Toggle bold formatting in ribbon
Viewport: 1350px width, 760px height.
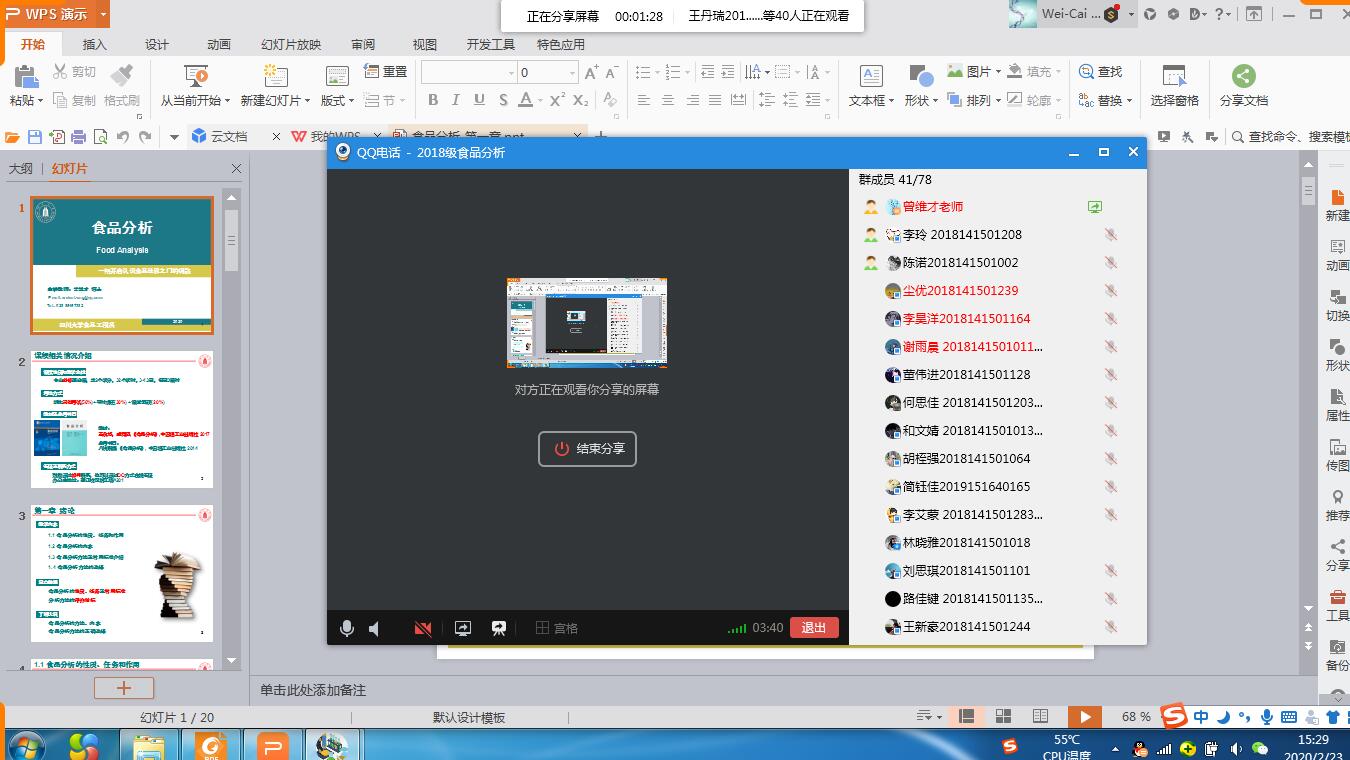(433, 100)
